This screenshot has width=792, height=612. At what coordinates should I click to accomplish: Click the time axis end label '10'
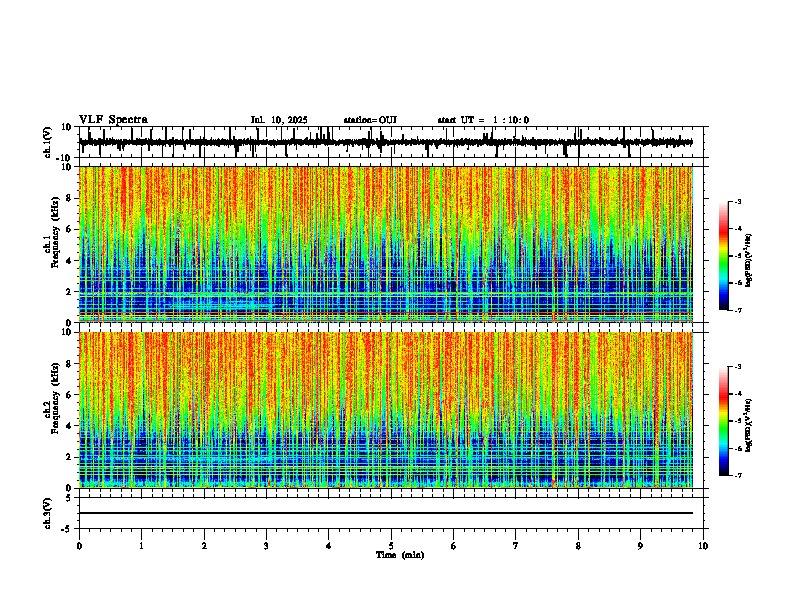point(703,546)
